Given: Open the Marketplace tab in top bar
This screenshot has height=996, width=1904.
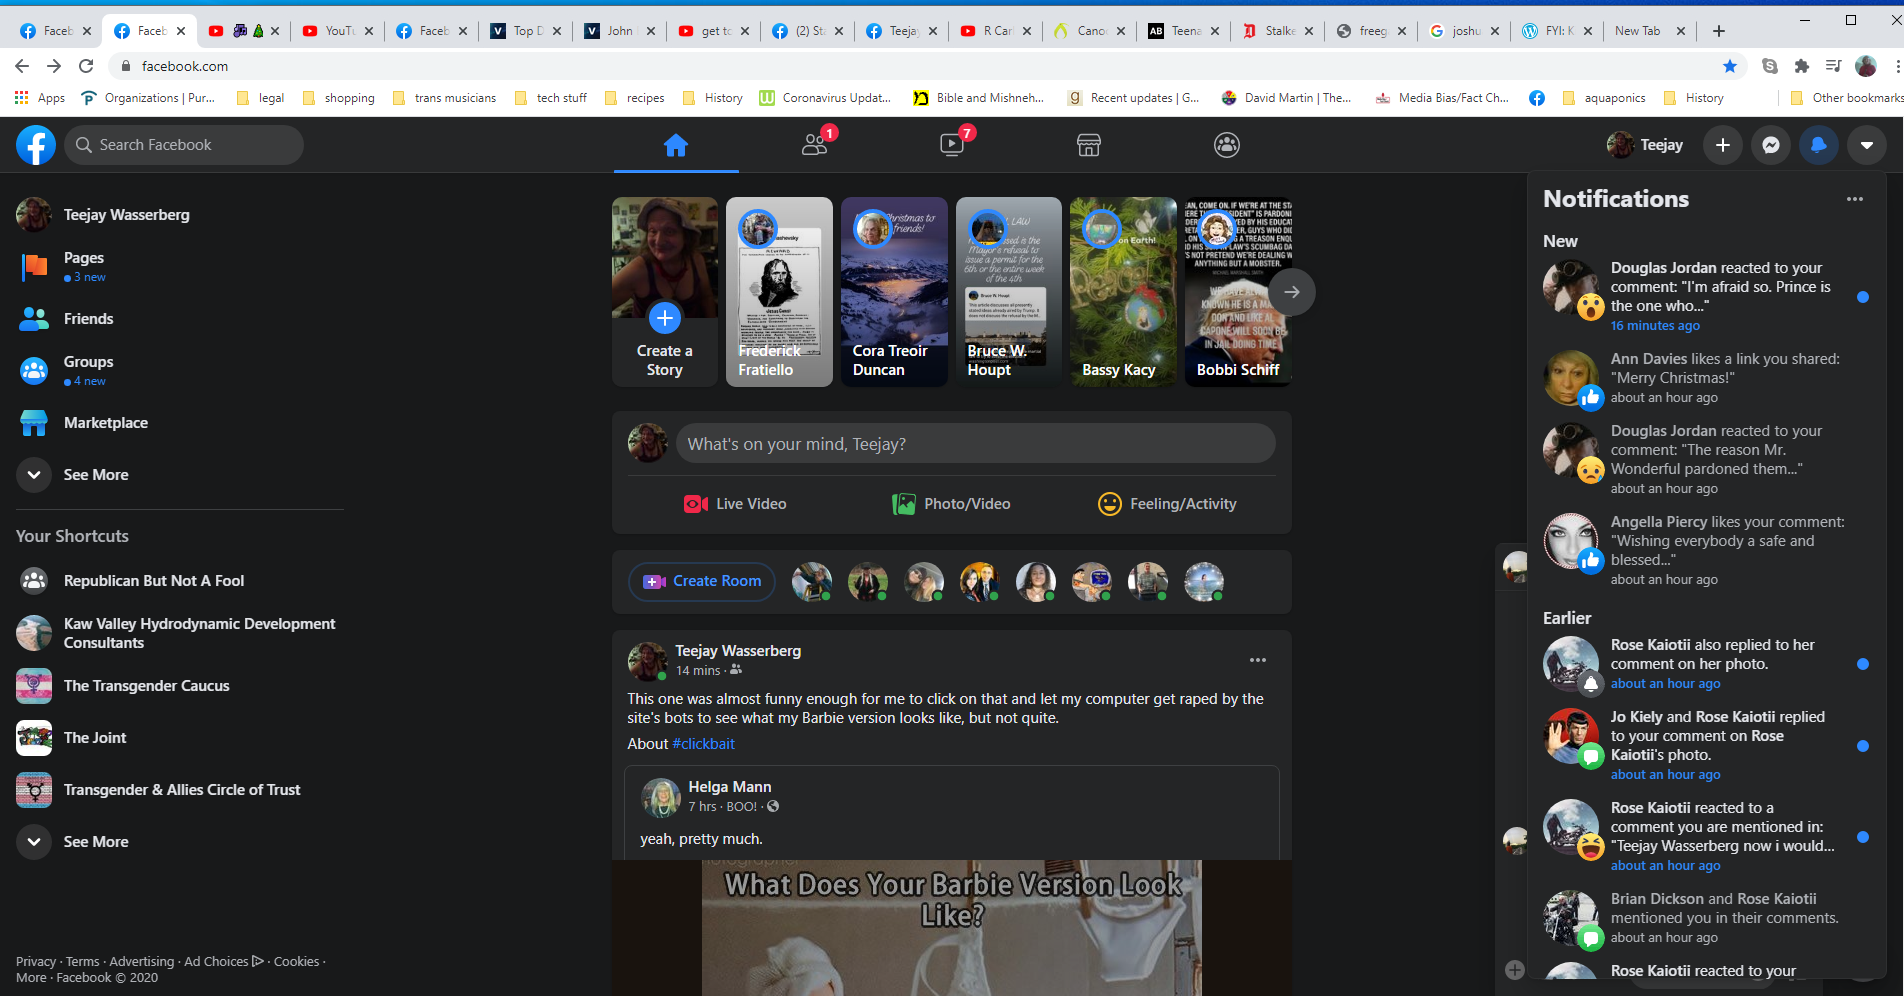Looking at the screenshot, I should coord(1089,145).
